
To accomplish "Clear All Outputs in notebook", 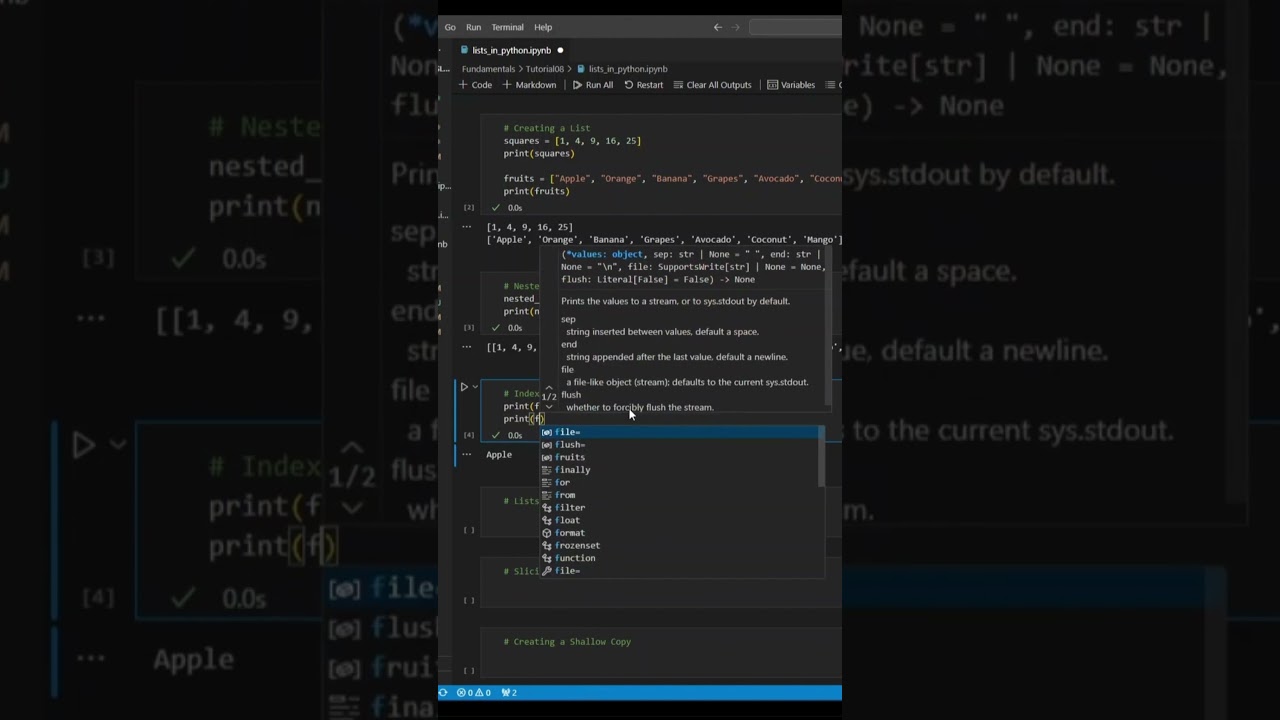I will coord(712,85).
